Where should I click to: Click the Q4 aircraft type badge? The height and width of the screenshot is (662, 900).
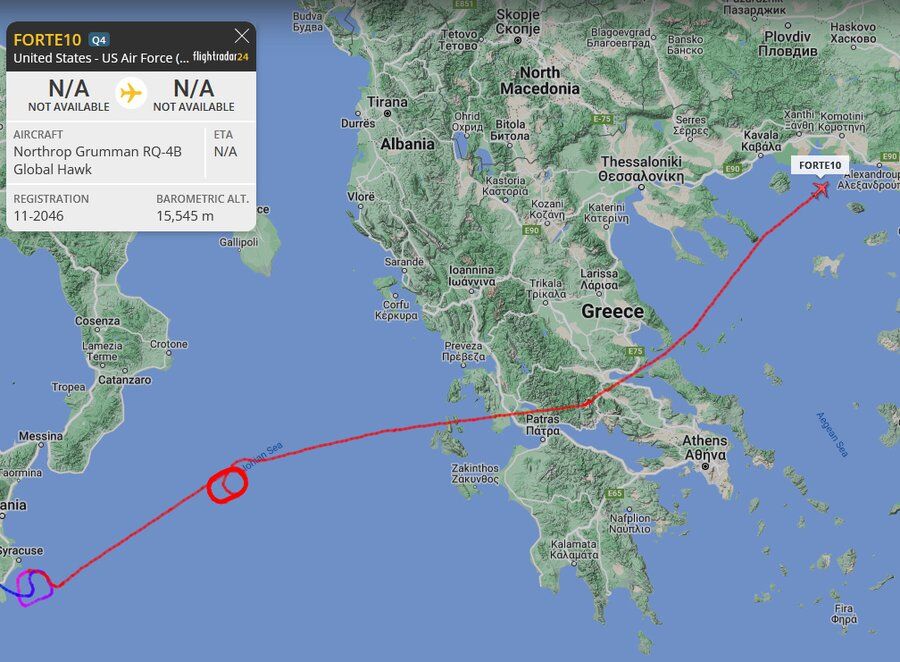99,40
